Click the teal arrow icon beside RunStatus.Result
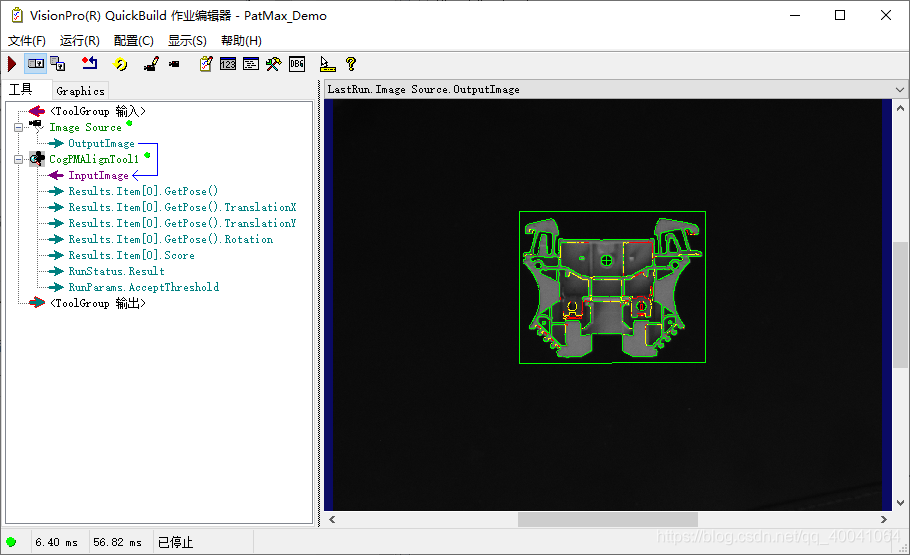Screen dimensions: 910x555 (56, 271)
